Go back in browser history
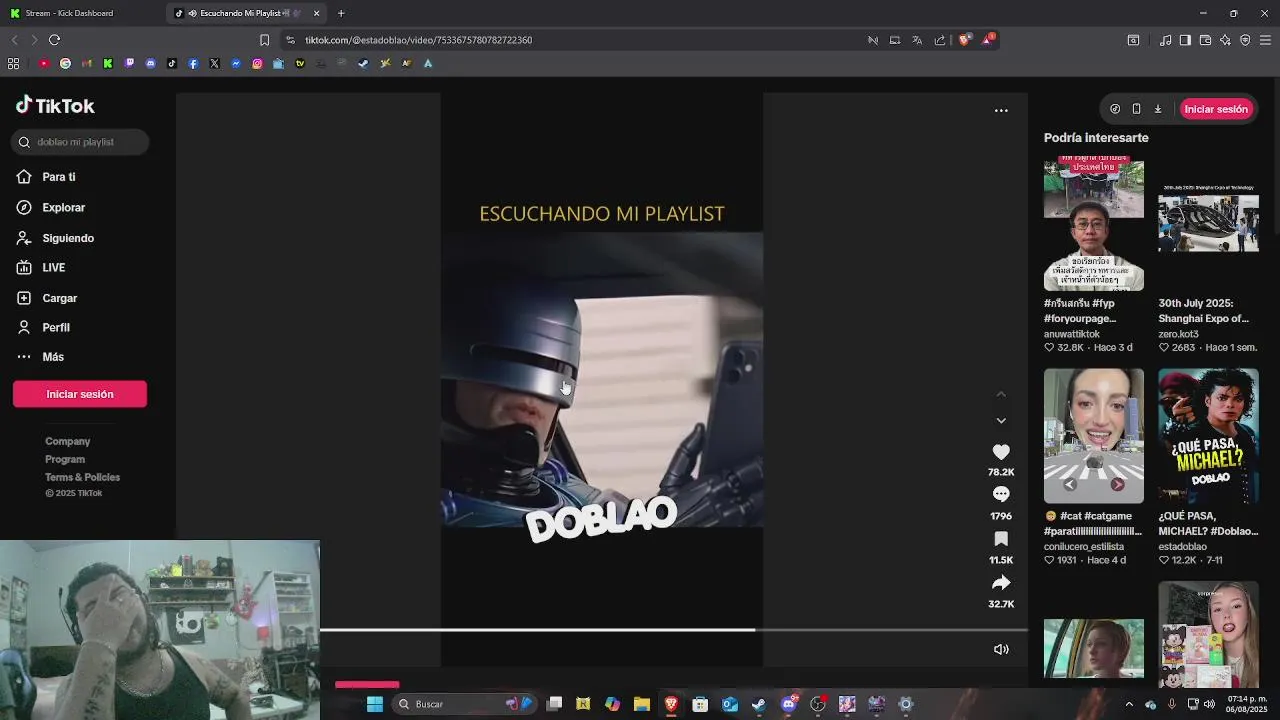This screenshot has width=1280, height=720. coord(14,40)
